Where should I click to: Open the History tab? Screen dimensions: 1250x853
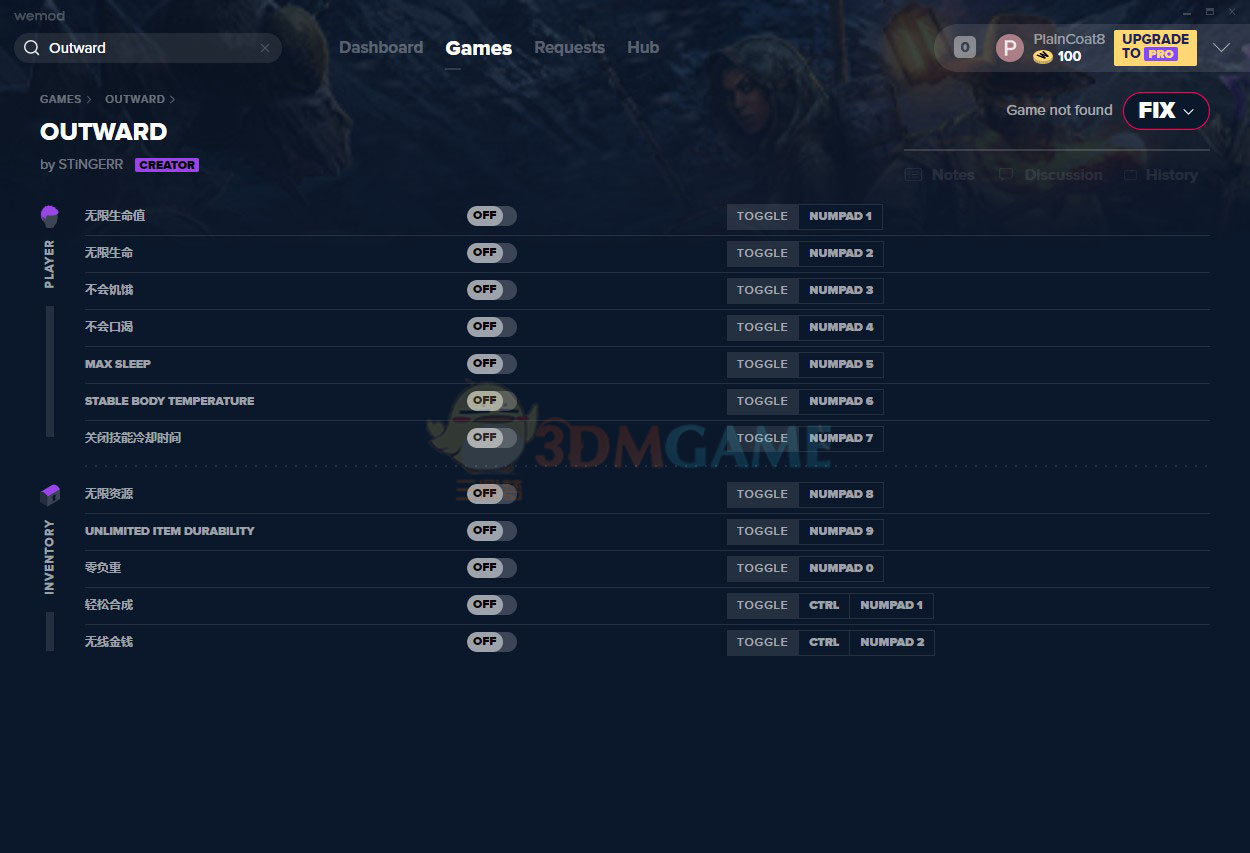click(1171, 175)
